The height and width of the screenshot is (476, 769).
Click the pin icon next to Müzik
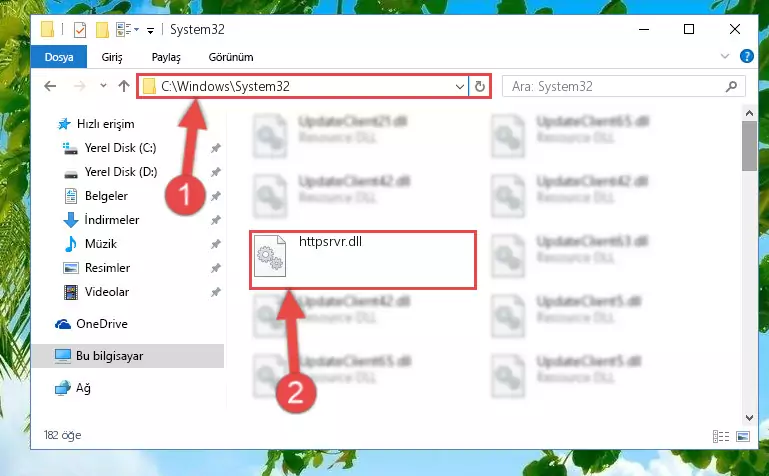pos(215,244)
